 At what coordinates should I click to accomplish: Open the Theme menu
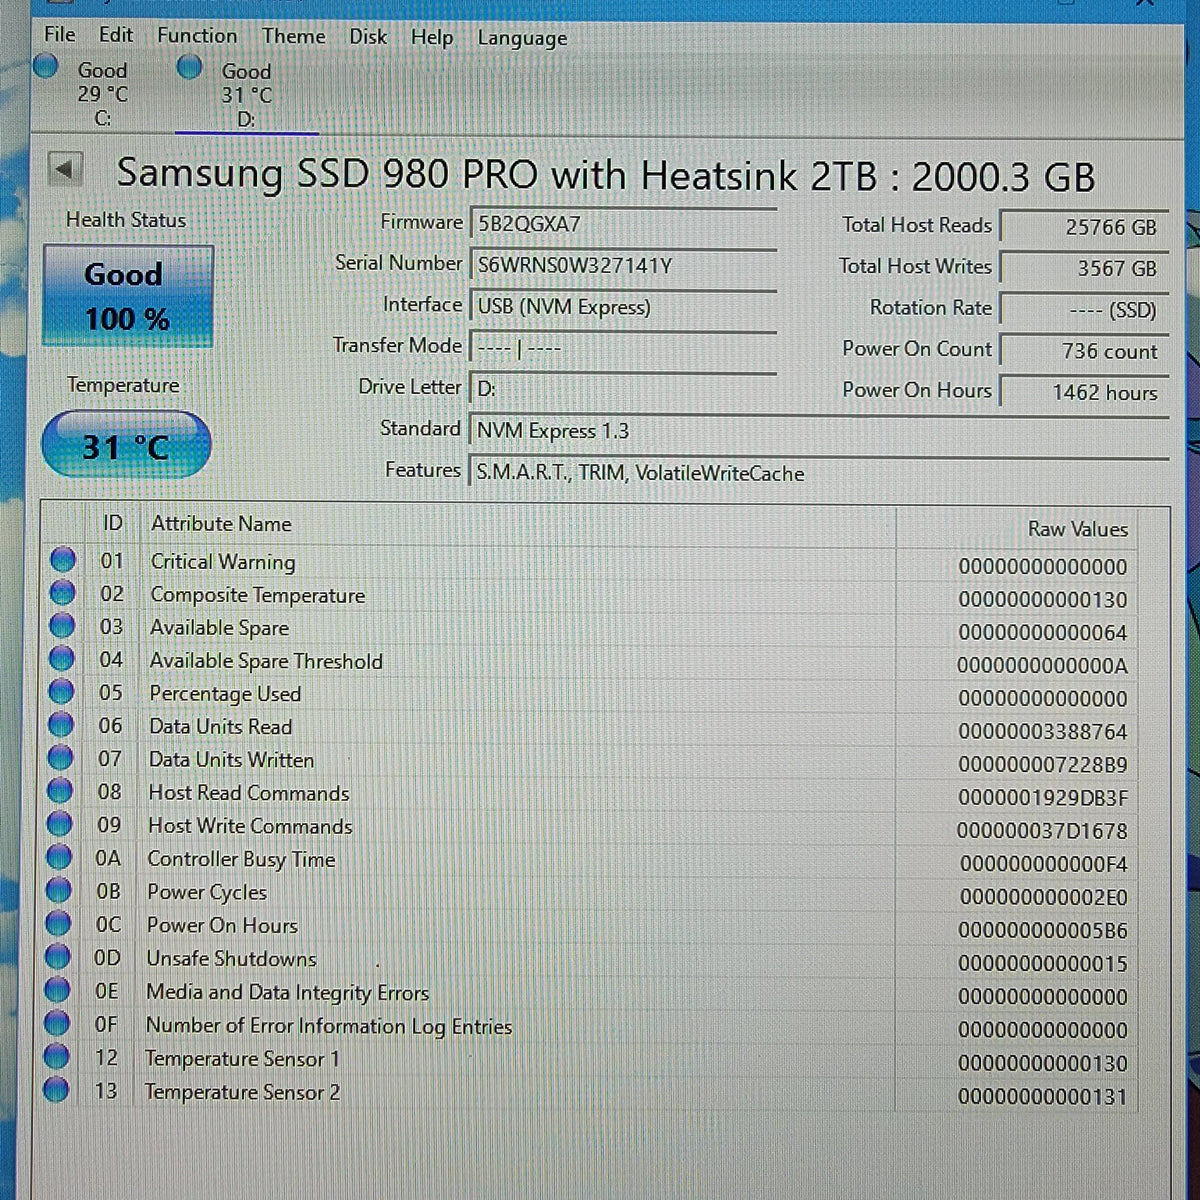(294, 37)
